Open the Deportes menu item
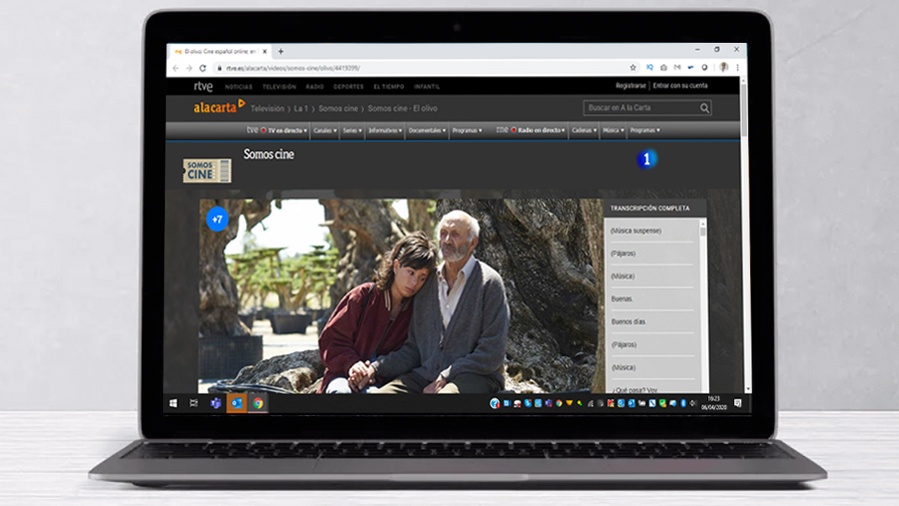 tap(349, 87)
